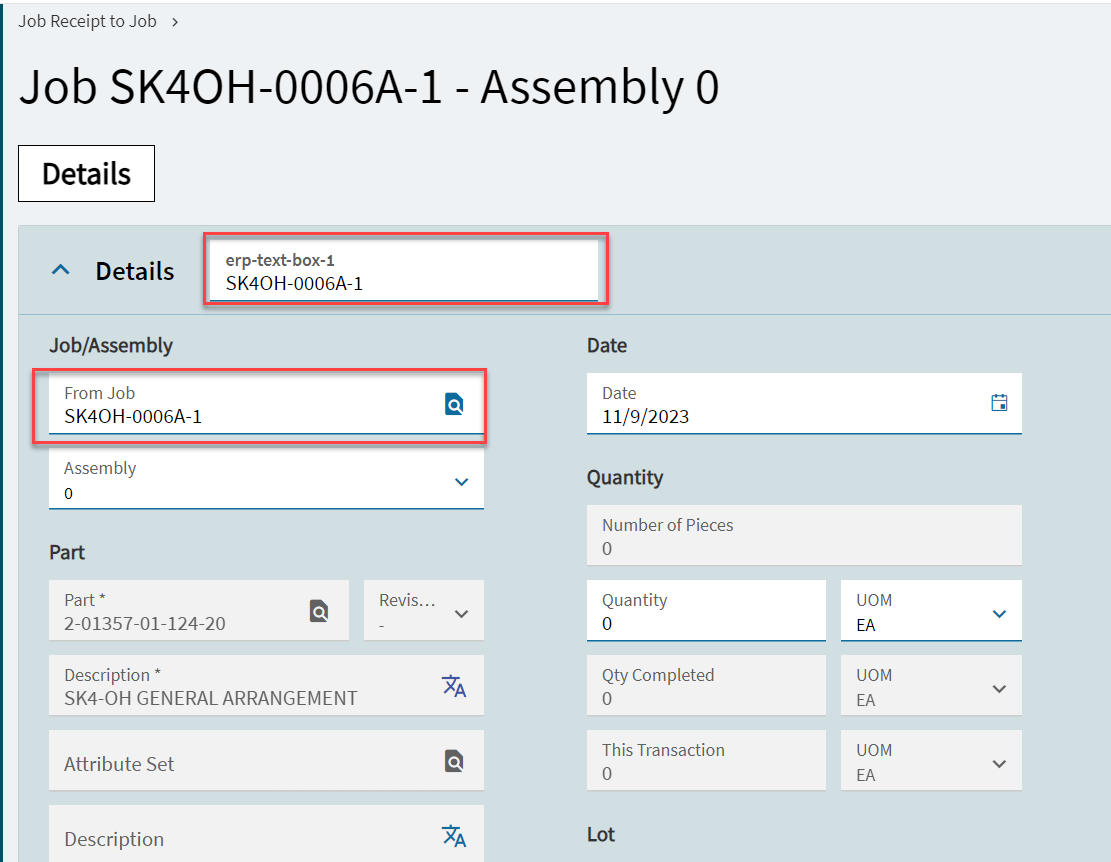Open the Revision dropdown

coord(461,613)
